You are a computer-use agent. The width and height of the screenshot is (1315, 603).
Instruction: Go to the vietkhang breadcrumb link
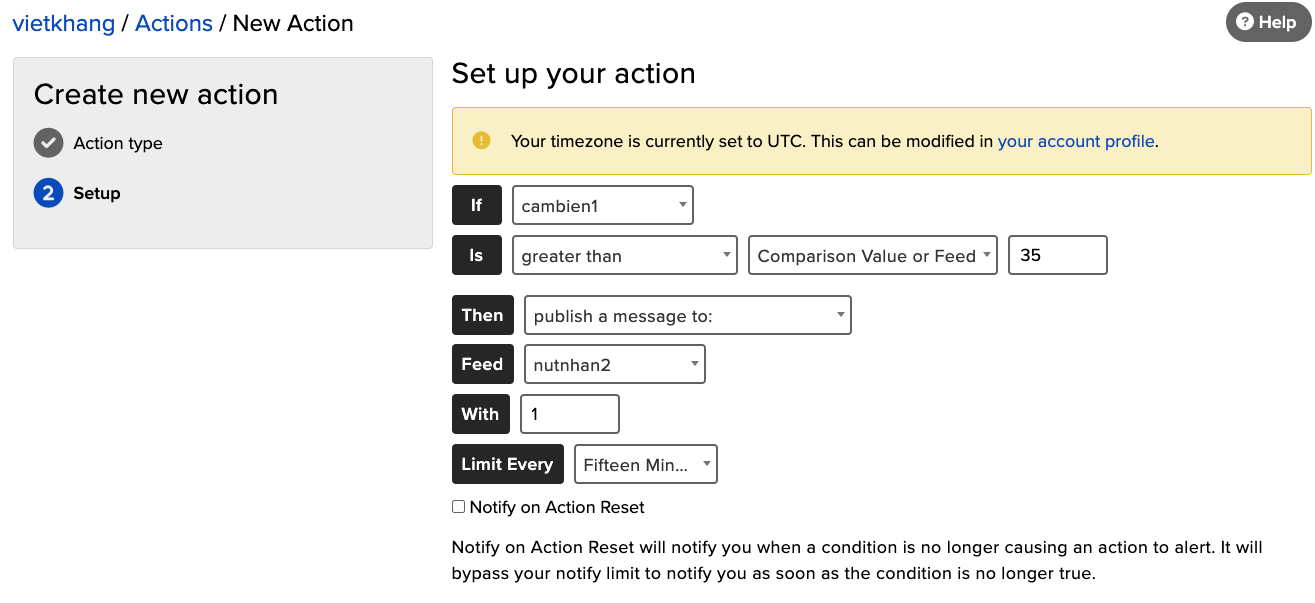[63, 23]
